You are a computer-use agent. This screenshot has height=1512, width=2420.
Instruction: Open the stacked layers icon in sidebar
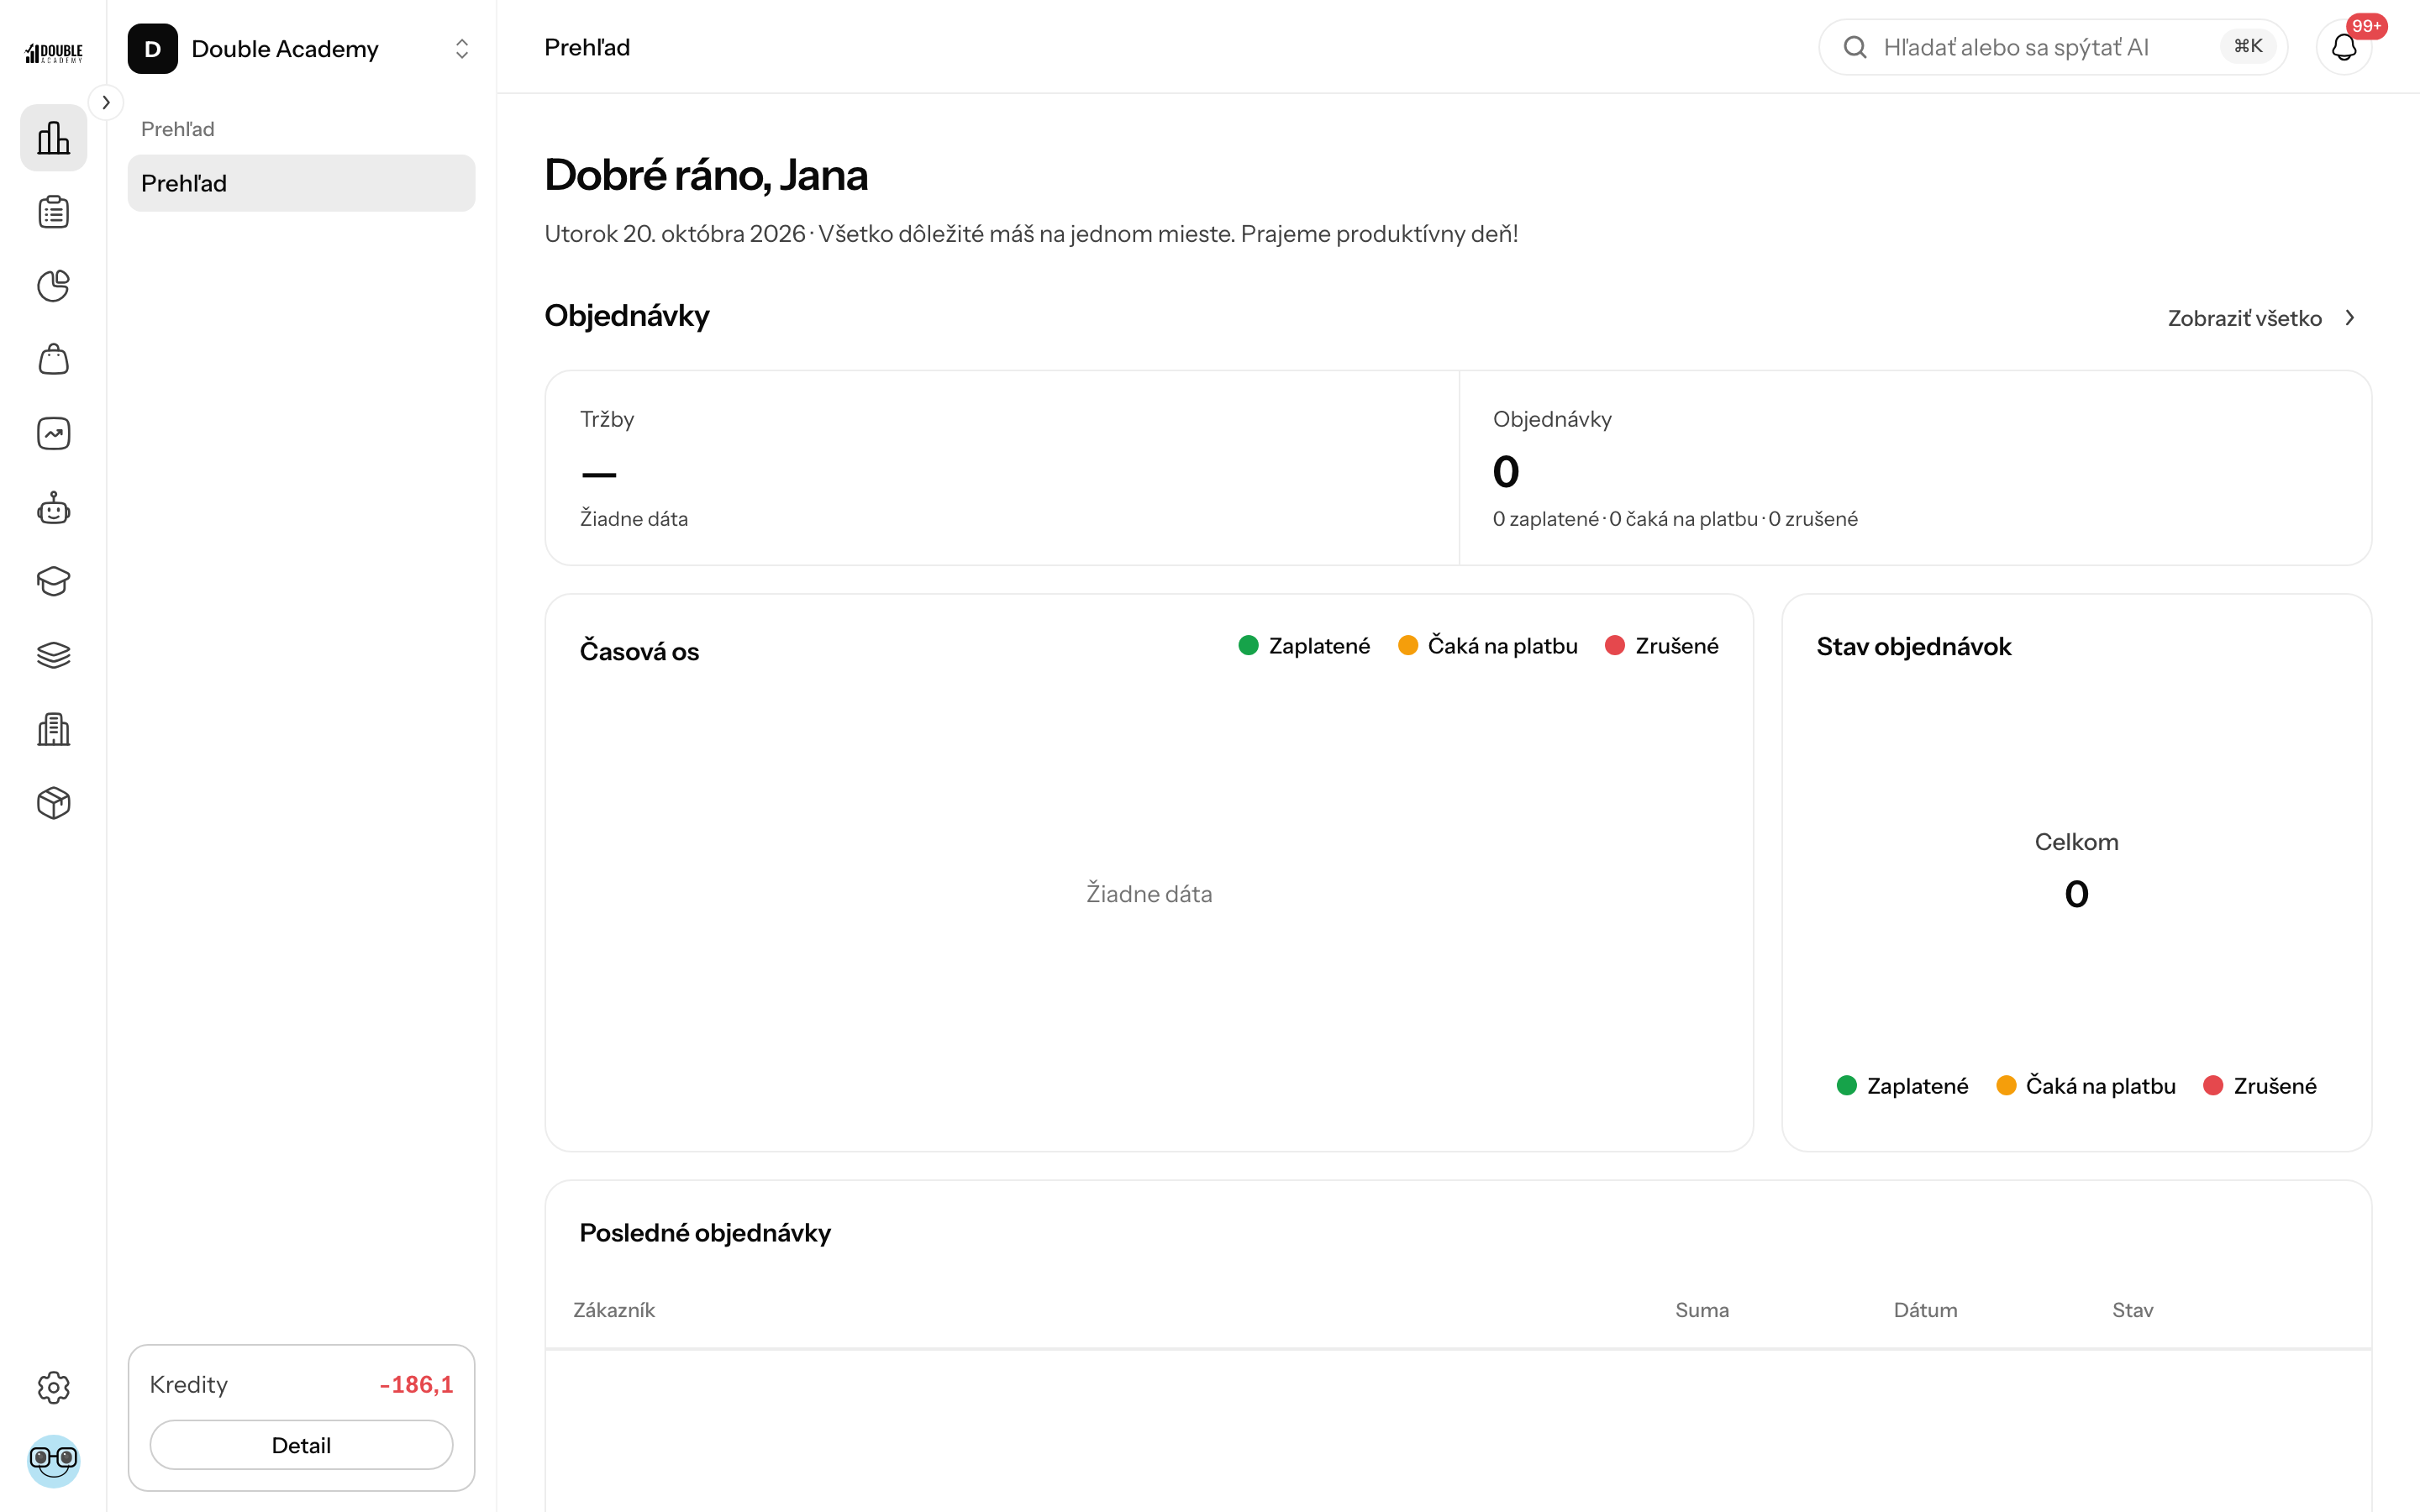53,655
